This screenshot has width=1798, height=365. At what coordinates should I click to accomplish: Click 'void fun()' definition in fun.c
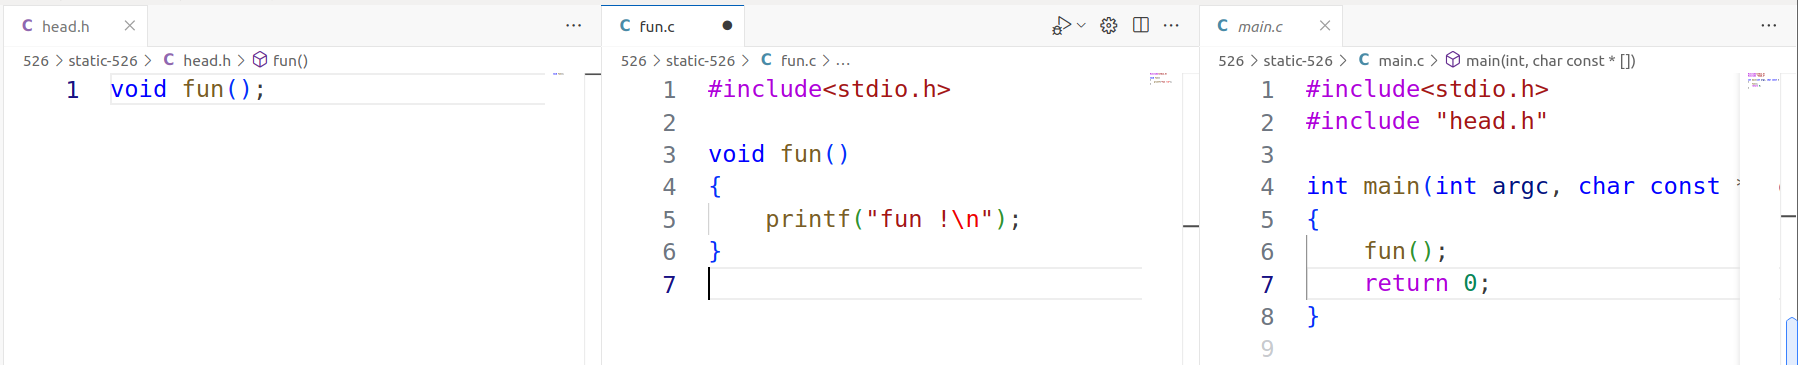779,154
